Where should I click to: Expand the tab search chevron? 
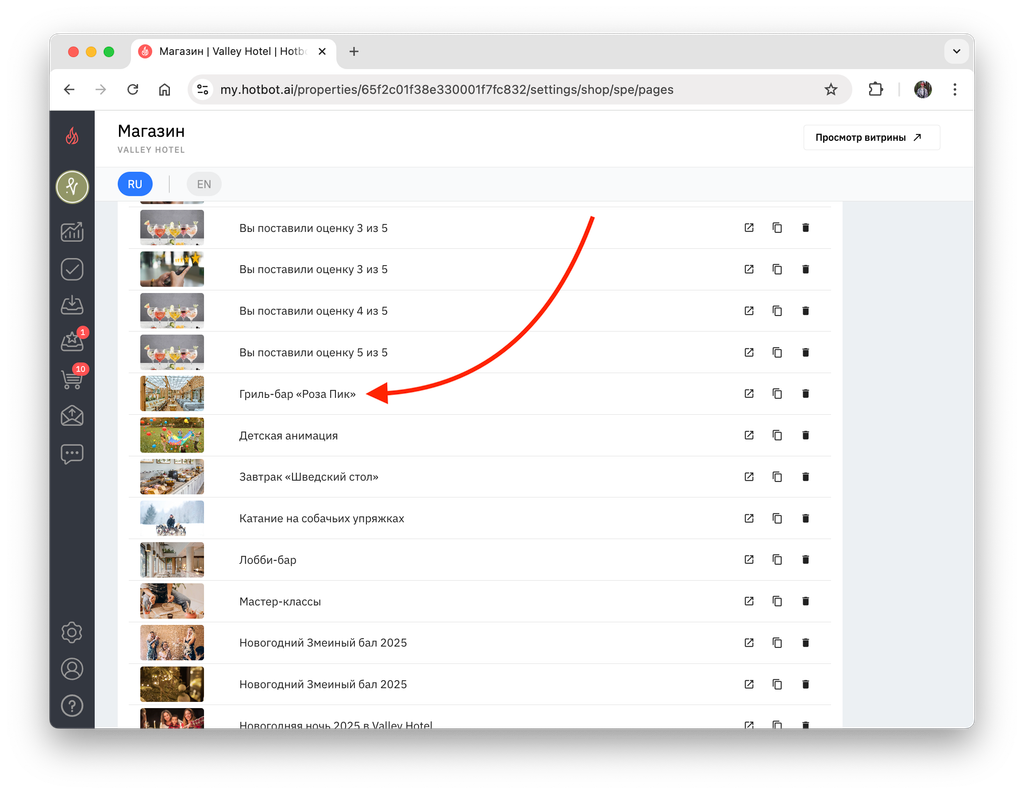click(956, 52)
